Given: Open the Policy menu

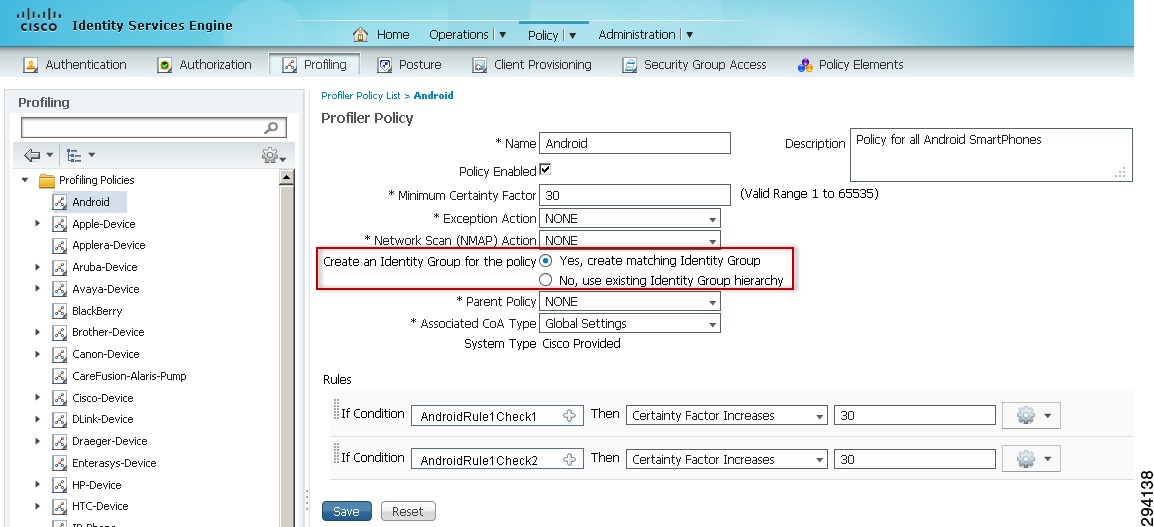Looking at the screenshot, I should (x=552, y=35).
